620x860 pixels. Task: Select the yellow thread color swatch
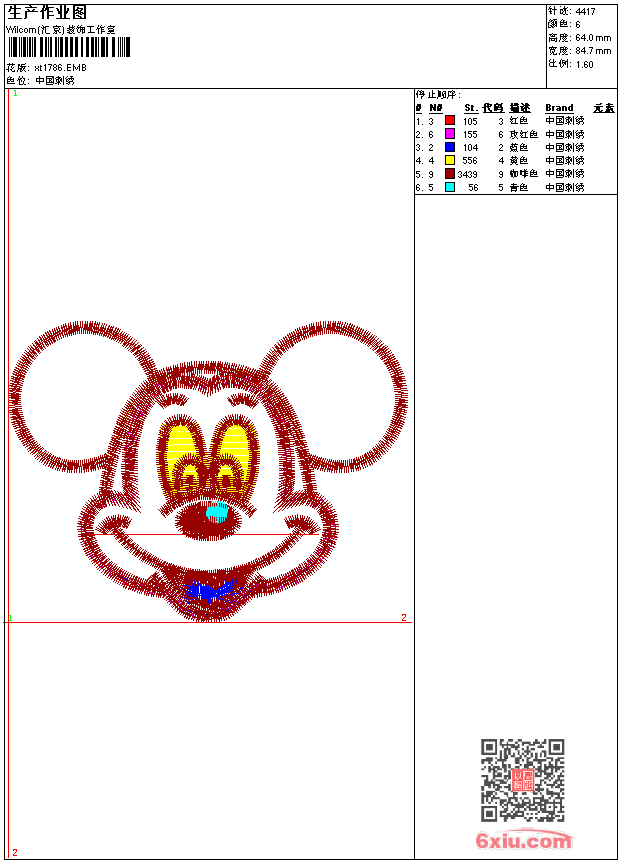pyautogui.click(x=450, y=160)
